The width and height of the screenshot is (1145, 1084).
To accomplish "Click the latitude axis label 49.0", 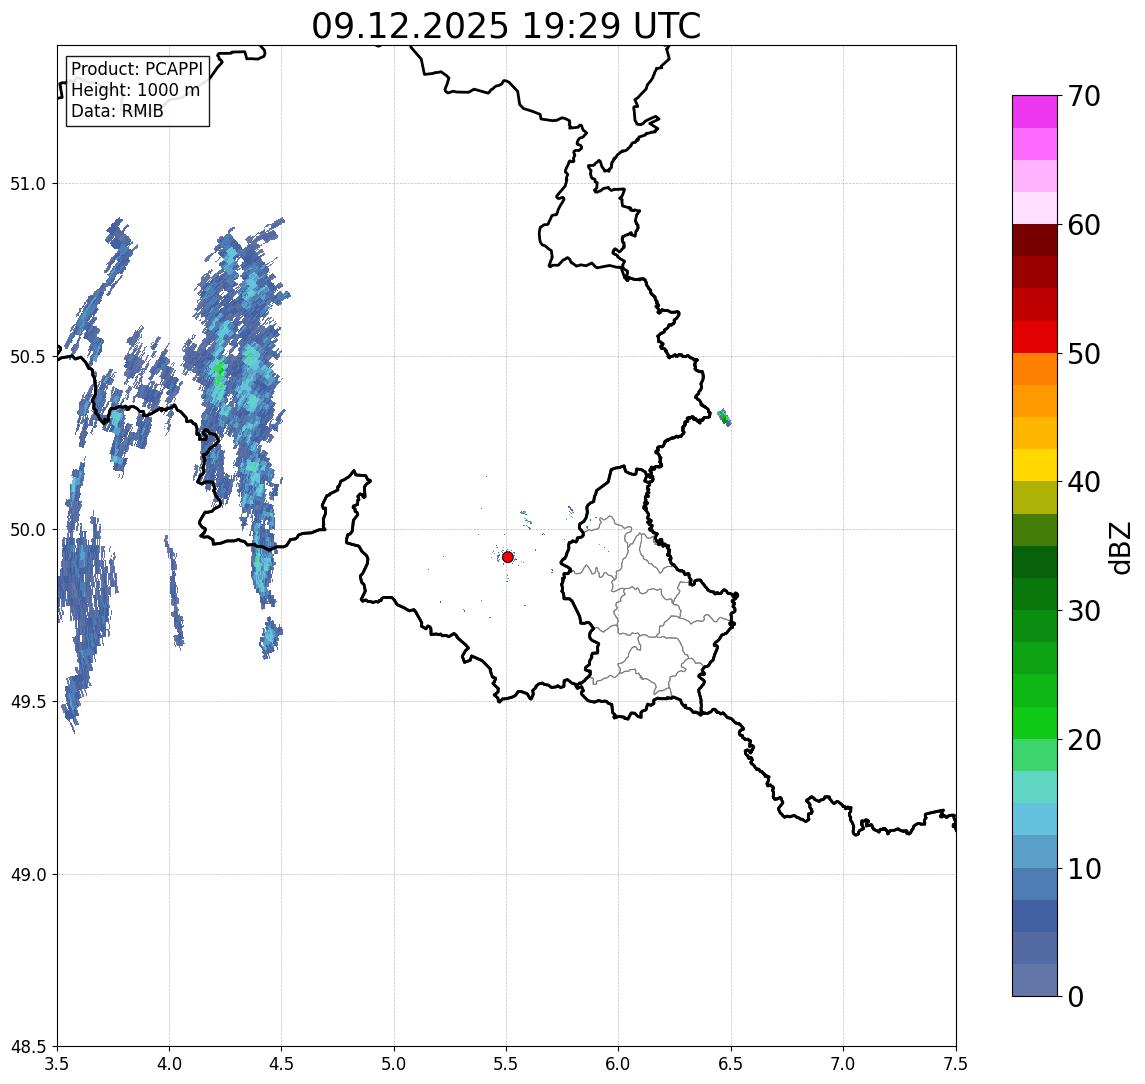I will [x=28, y=874].
